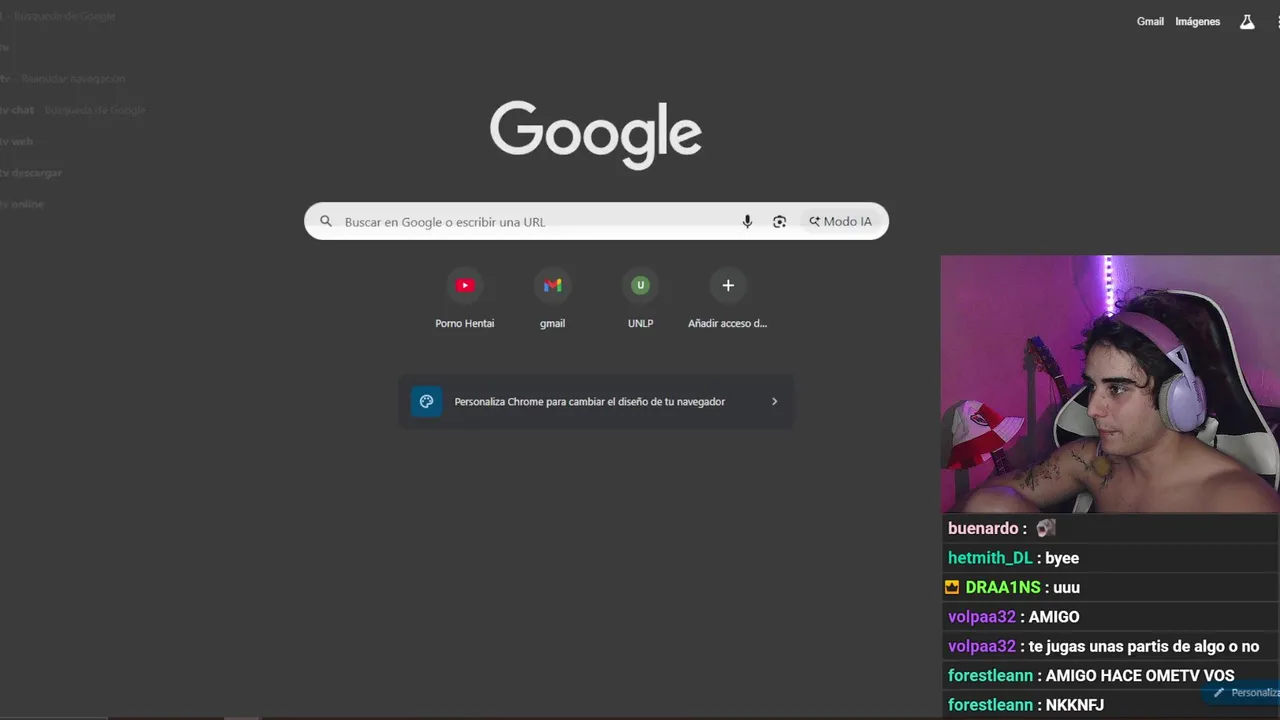Open the Imágenes link

(x=1197, y=22)
